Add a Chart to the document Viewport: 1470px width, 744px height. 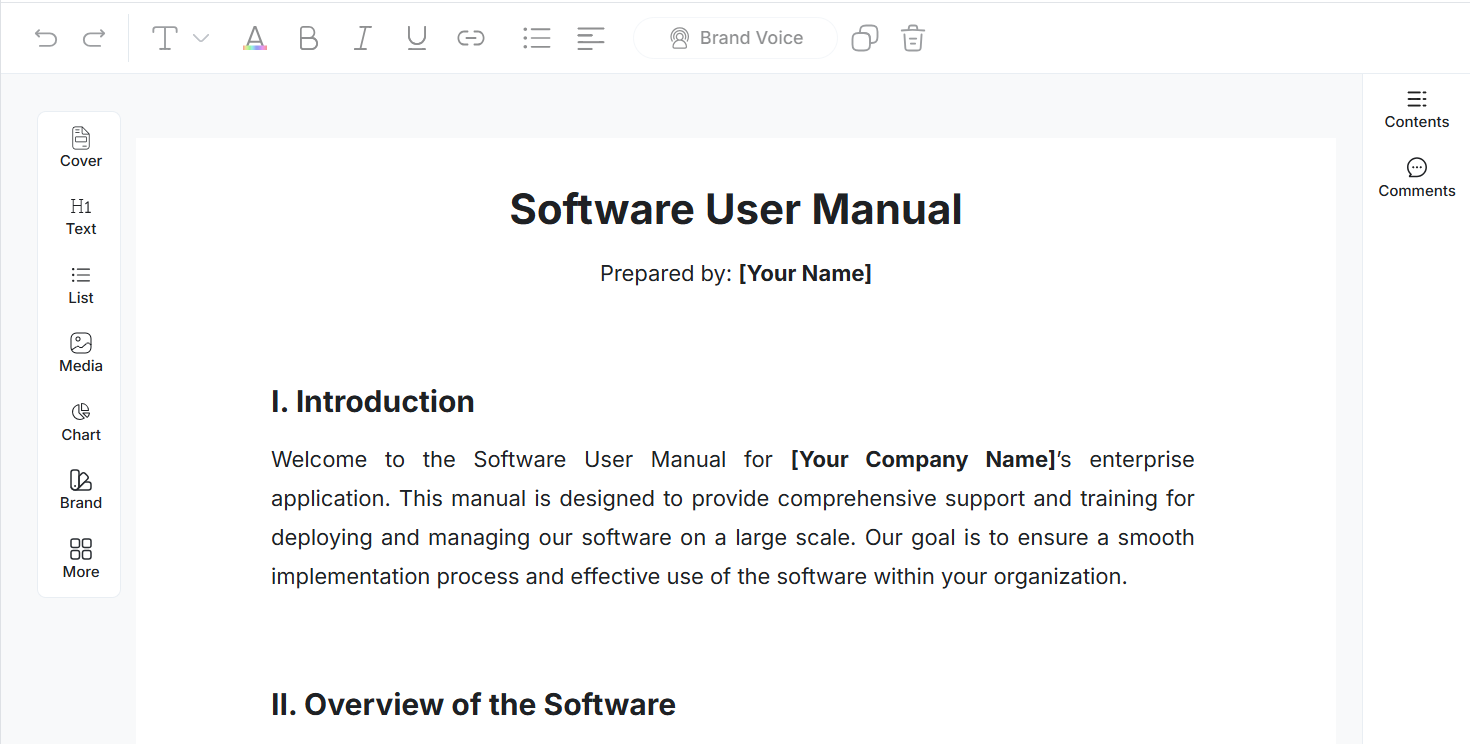click(80, 419)
